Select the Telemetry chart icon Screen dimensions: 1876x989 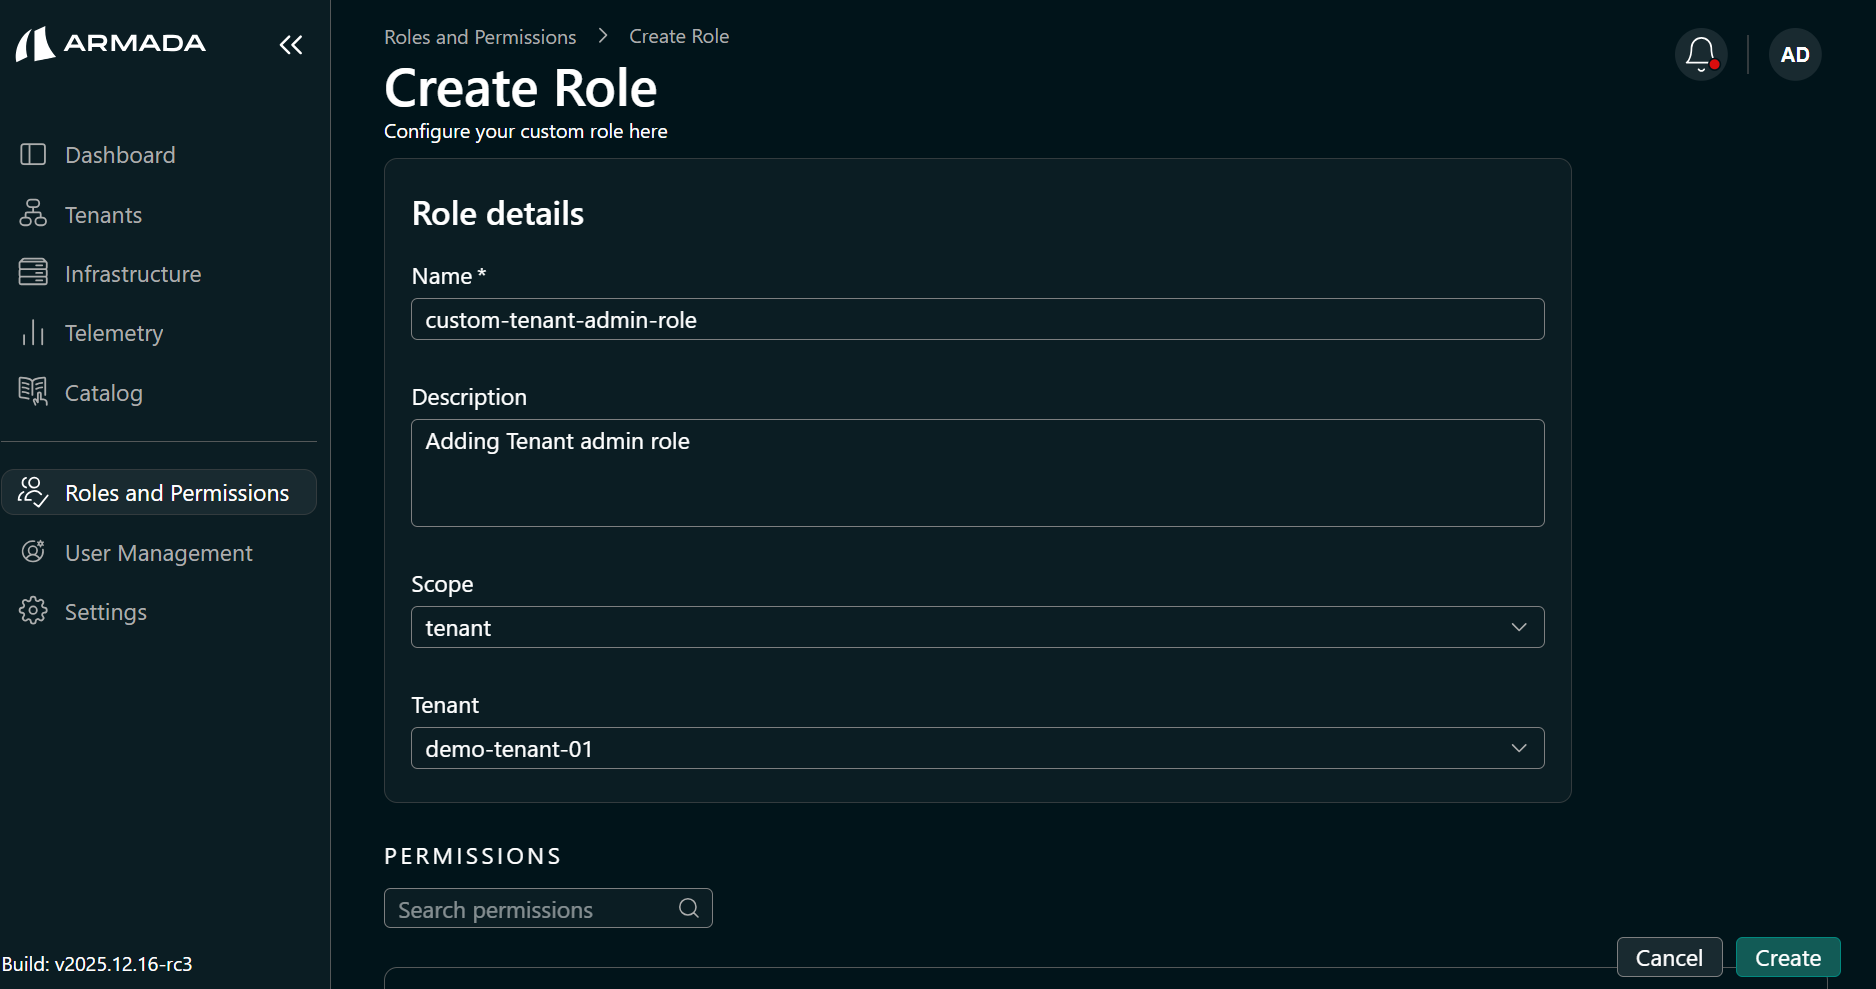(33, 332)
